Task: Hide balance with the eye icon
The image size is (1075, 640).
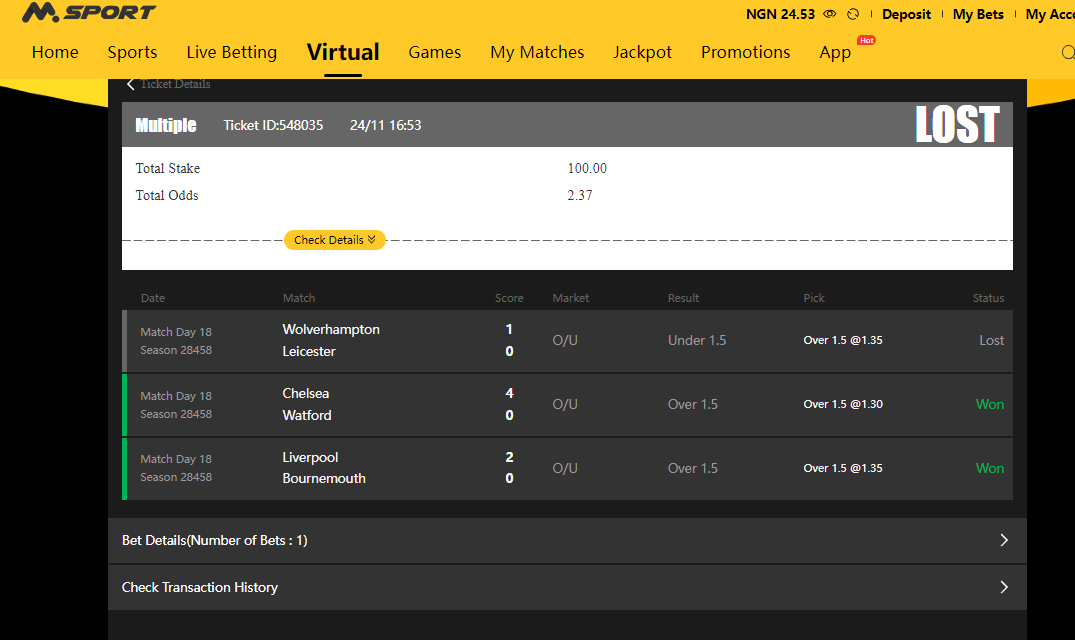Action: 829,14
